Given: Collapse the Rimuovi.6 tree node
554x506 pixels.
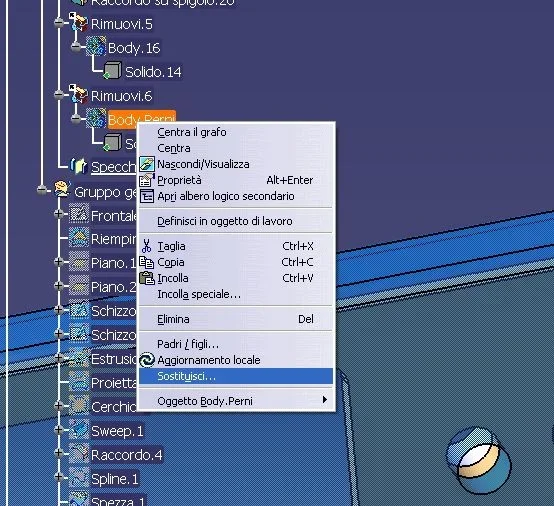Looking at the screenshot, I should tap(59, 95).
